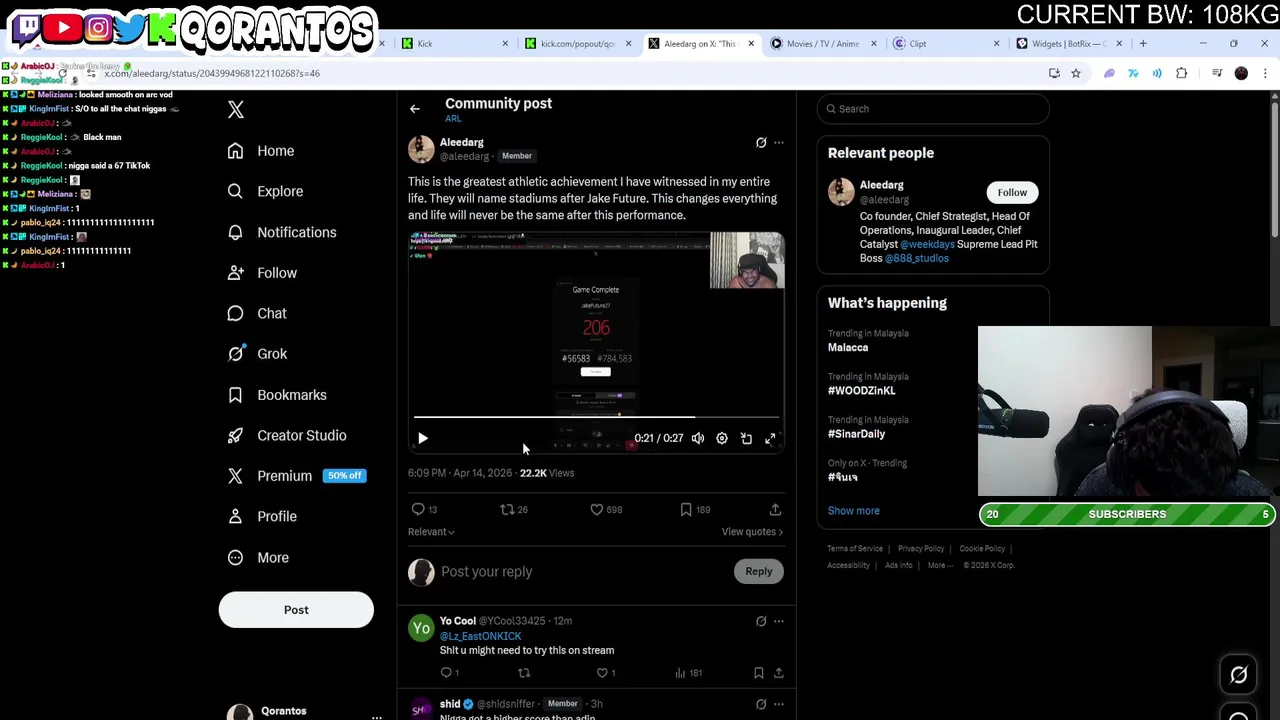Play the video in the post
This screenshot has height=720, width=1280.
(x=422, y=438)
